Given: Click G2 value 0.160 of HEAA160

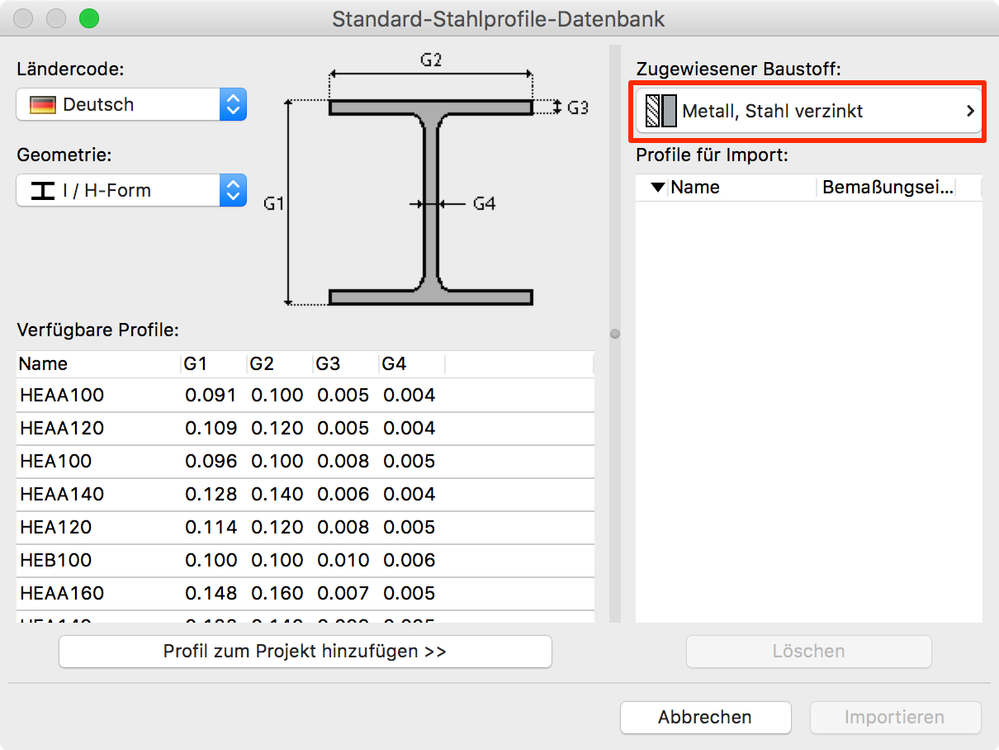Looking at the screenshot, I should [x=277, y=594].
